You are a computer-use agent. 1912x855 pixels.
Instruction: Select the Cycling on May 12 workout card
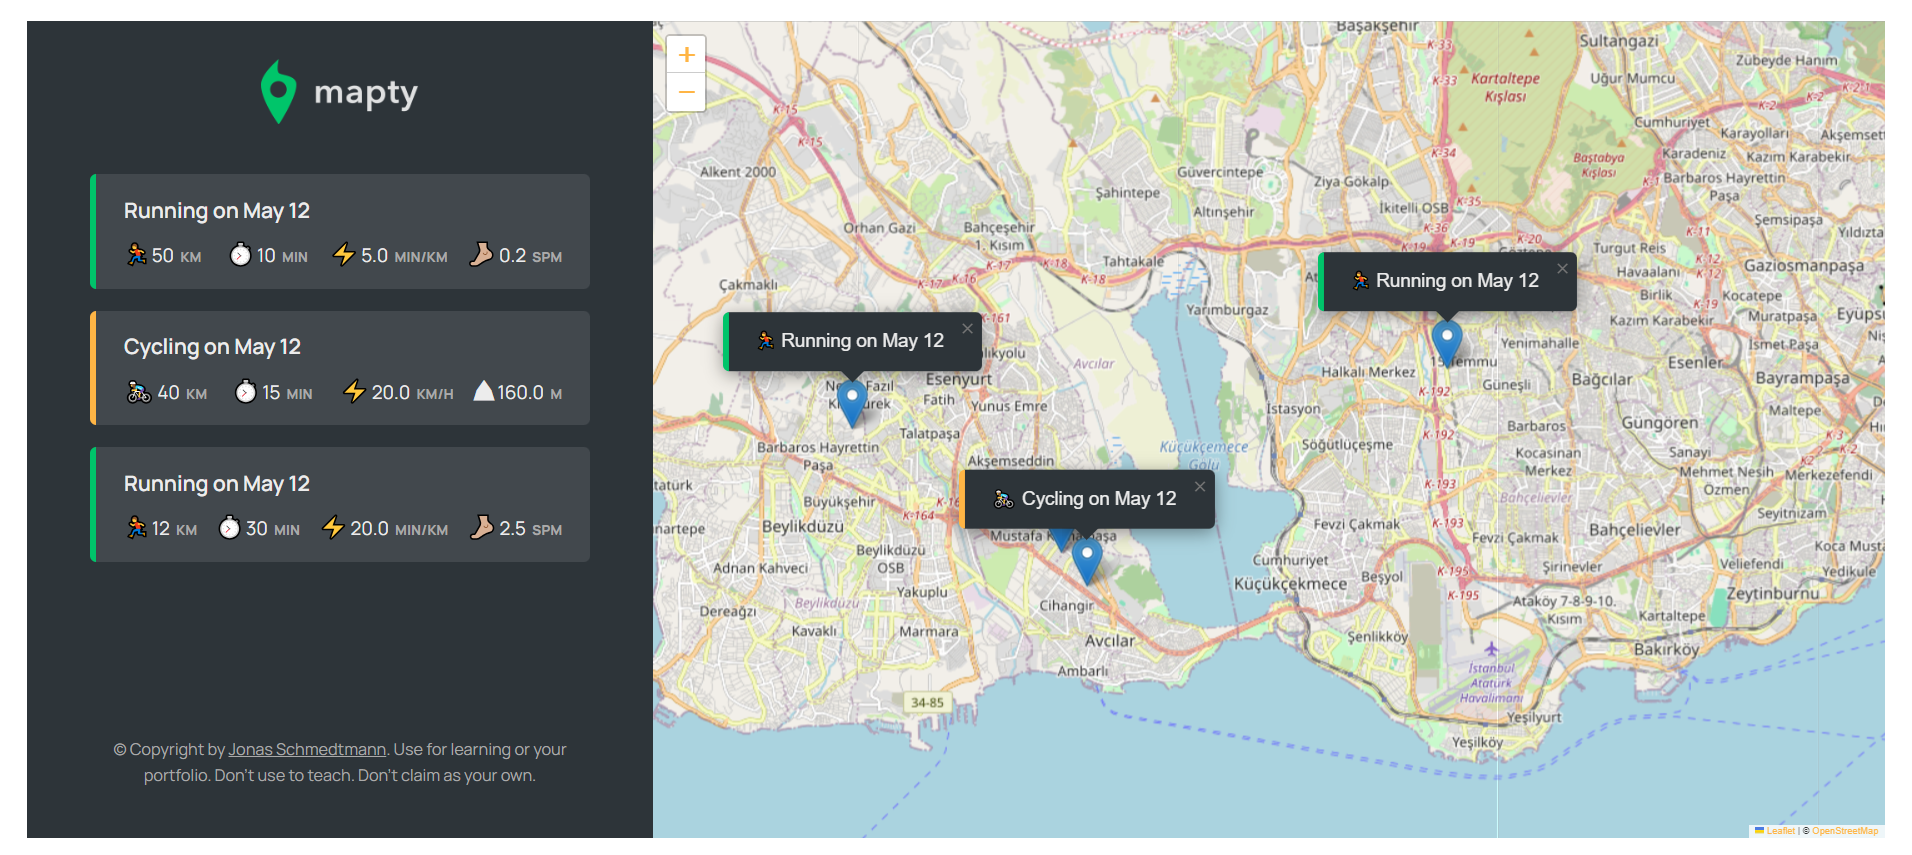tap(340, 368)
